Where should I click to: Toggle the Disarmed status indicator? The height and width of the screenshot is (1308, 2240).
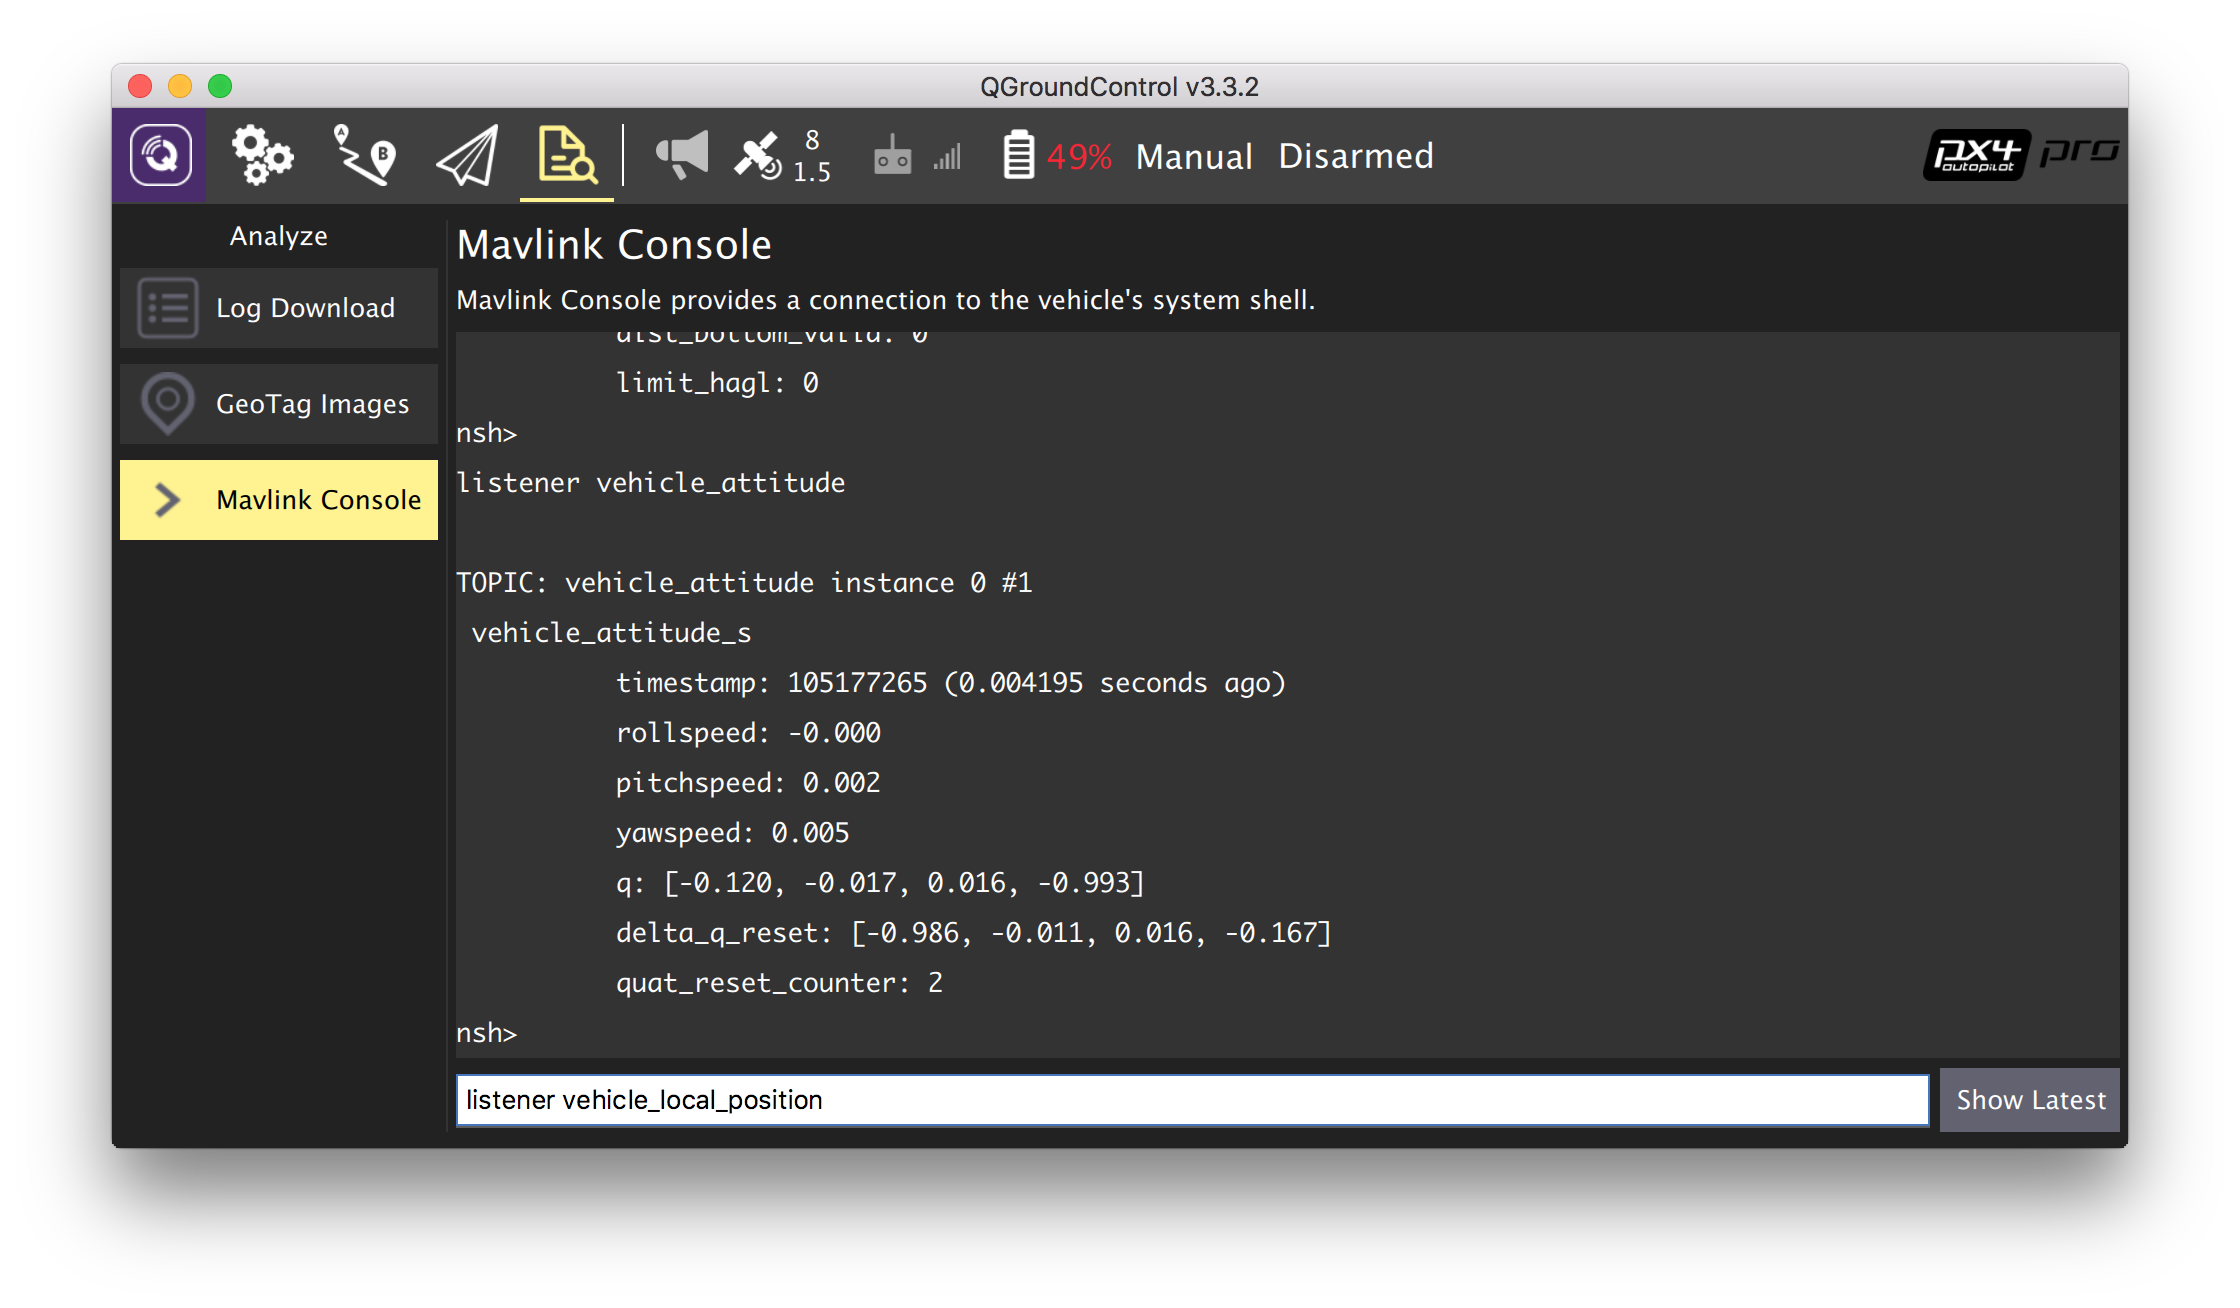(x=1351, y=154)
